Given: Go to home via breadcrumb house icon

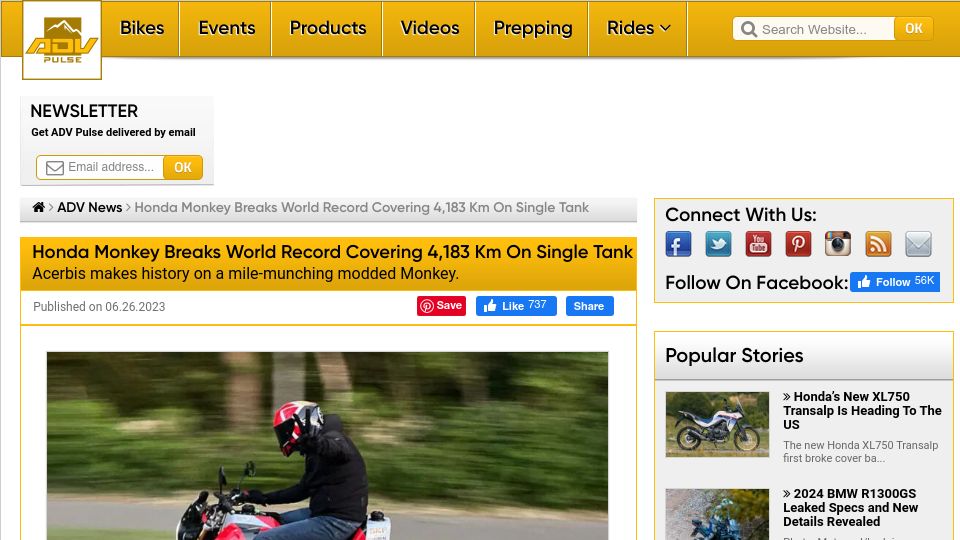Looking at the screenshot, I should 39,207.
